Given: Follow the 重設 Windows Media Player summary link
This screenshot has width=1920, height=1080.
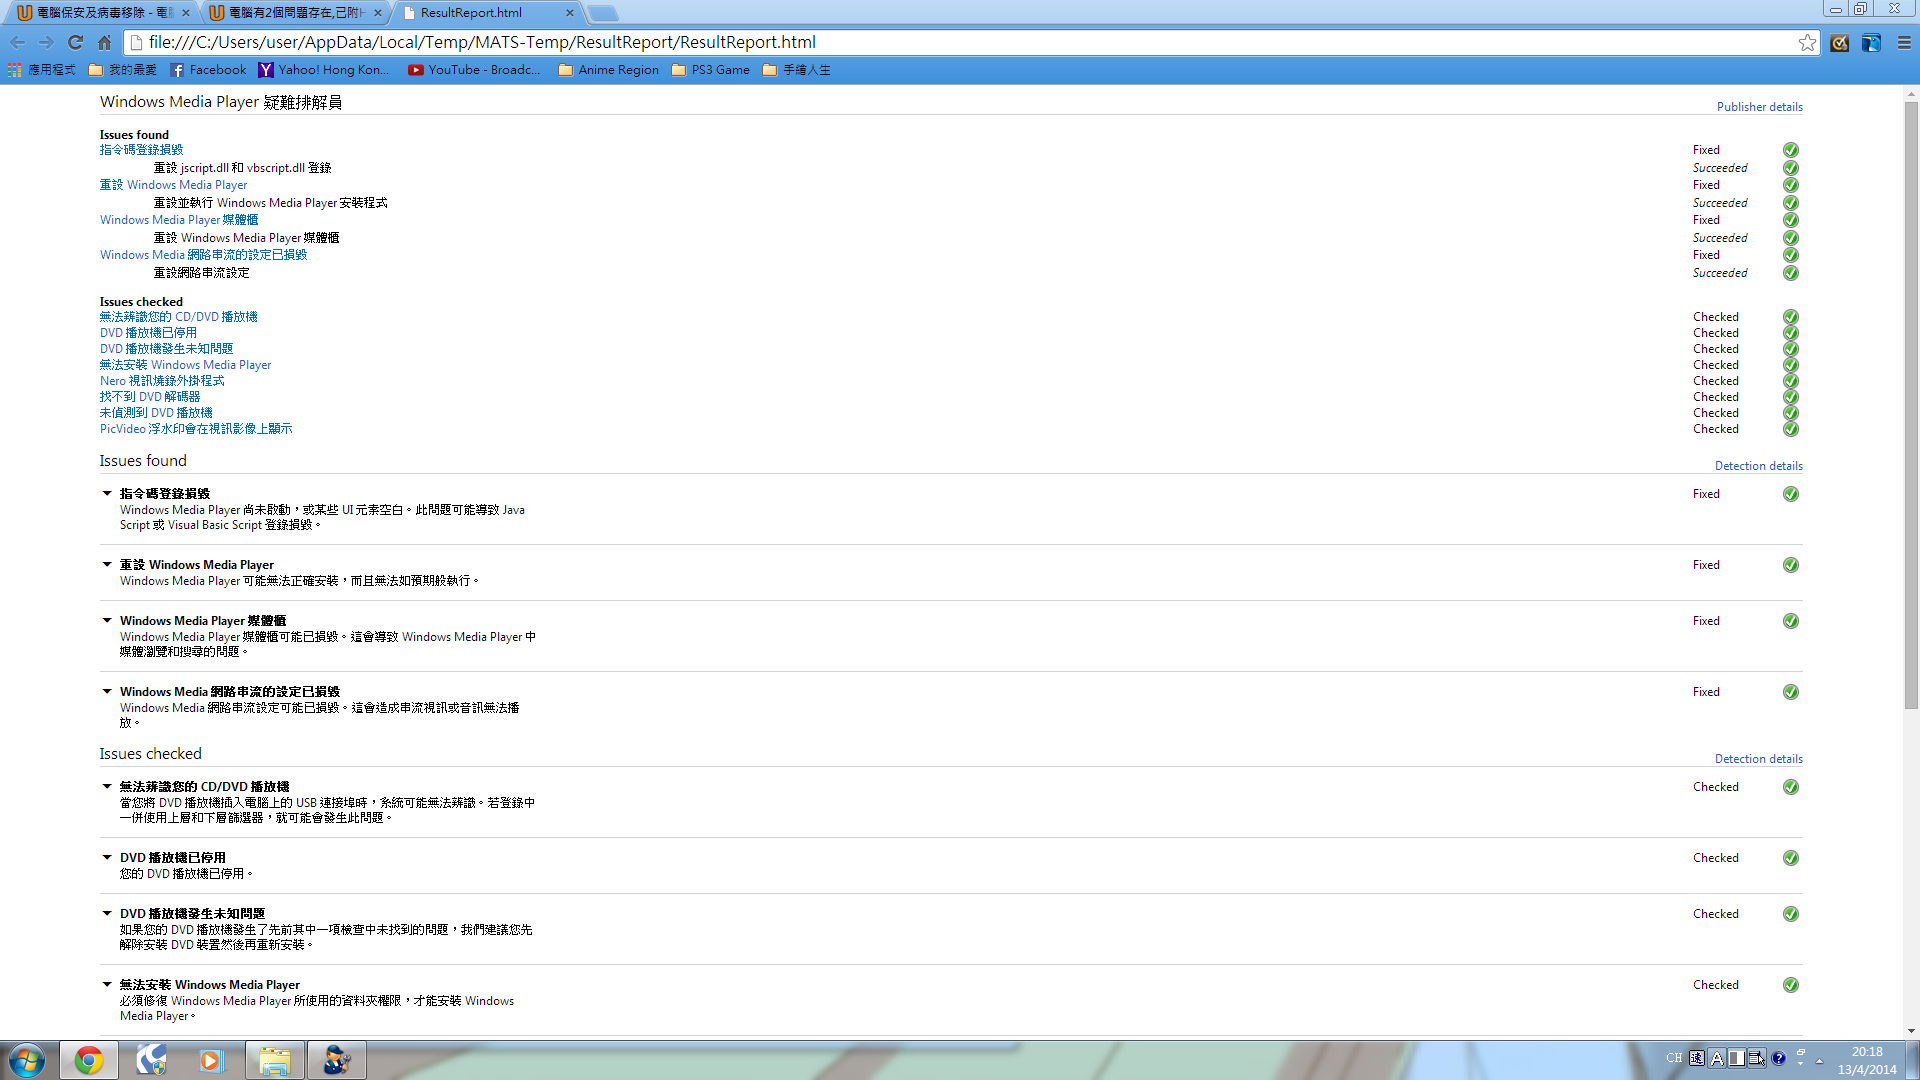Looking at the screenshot, I should click(173, 185).
